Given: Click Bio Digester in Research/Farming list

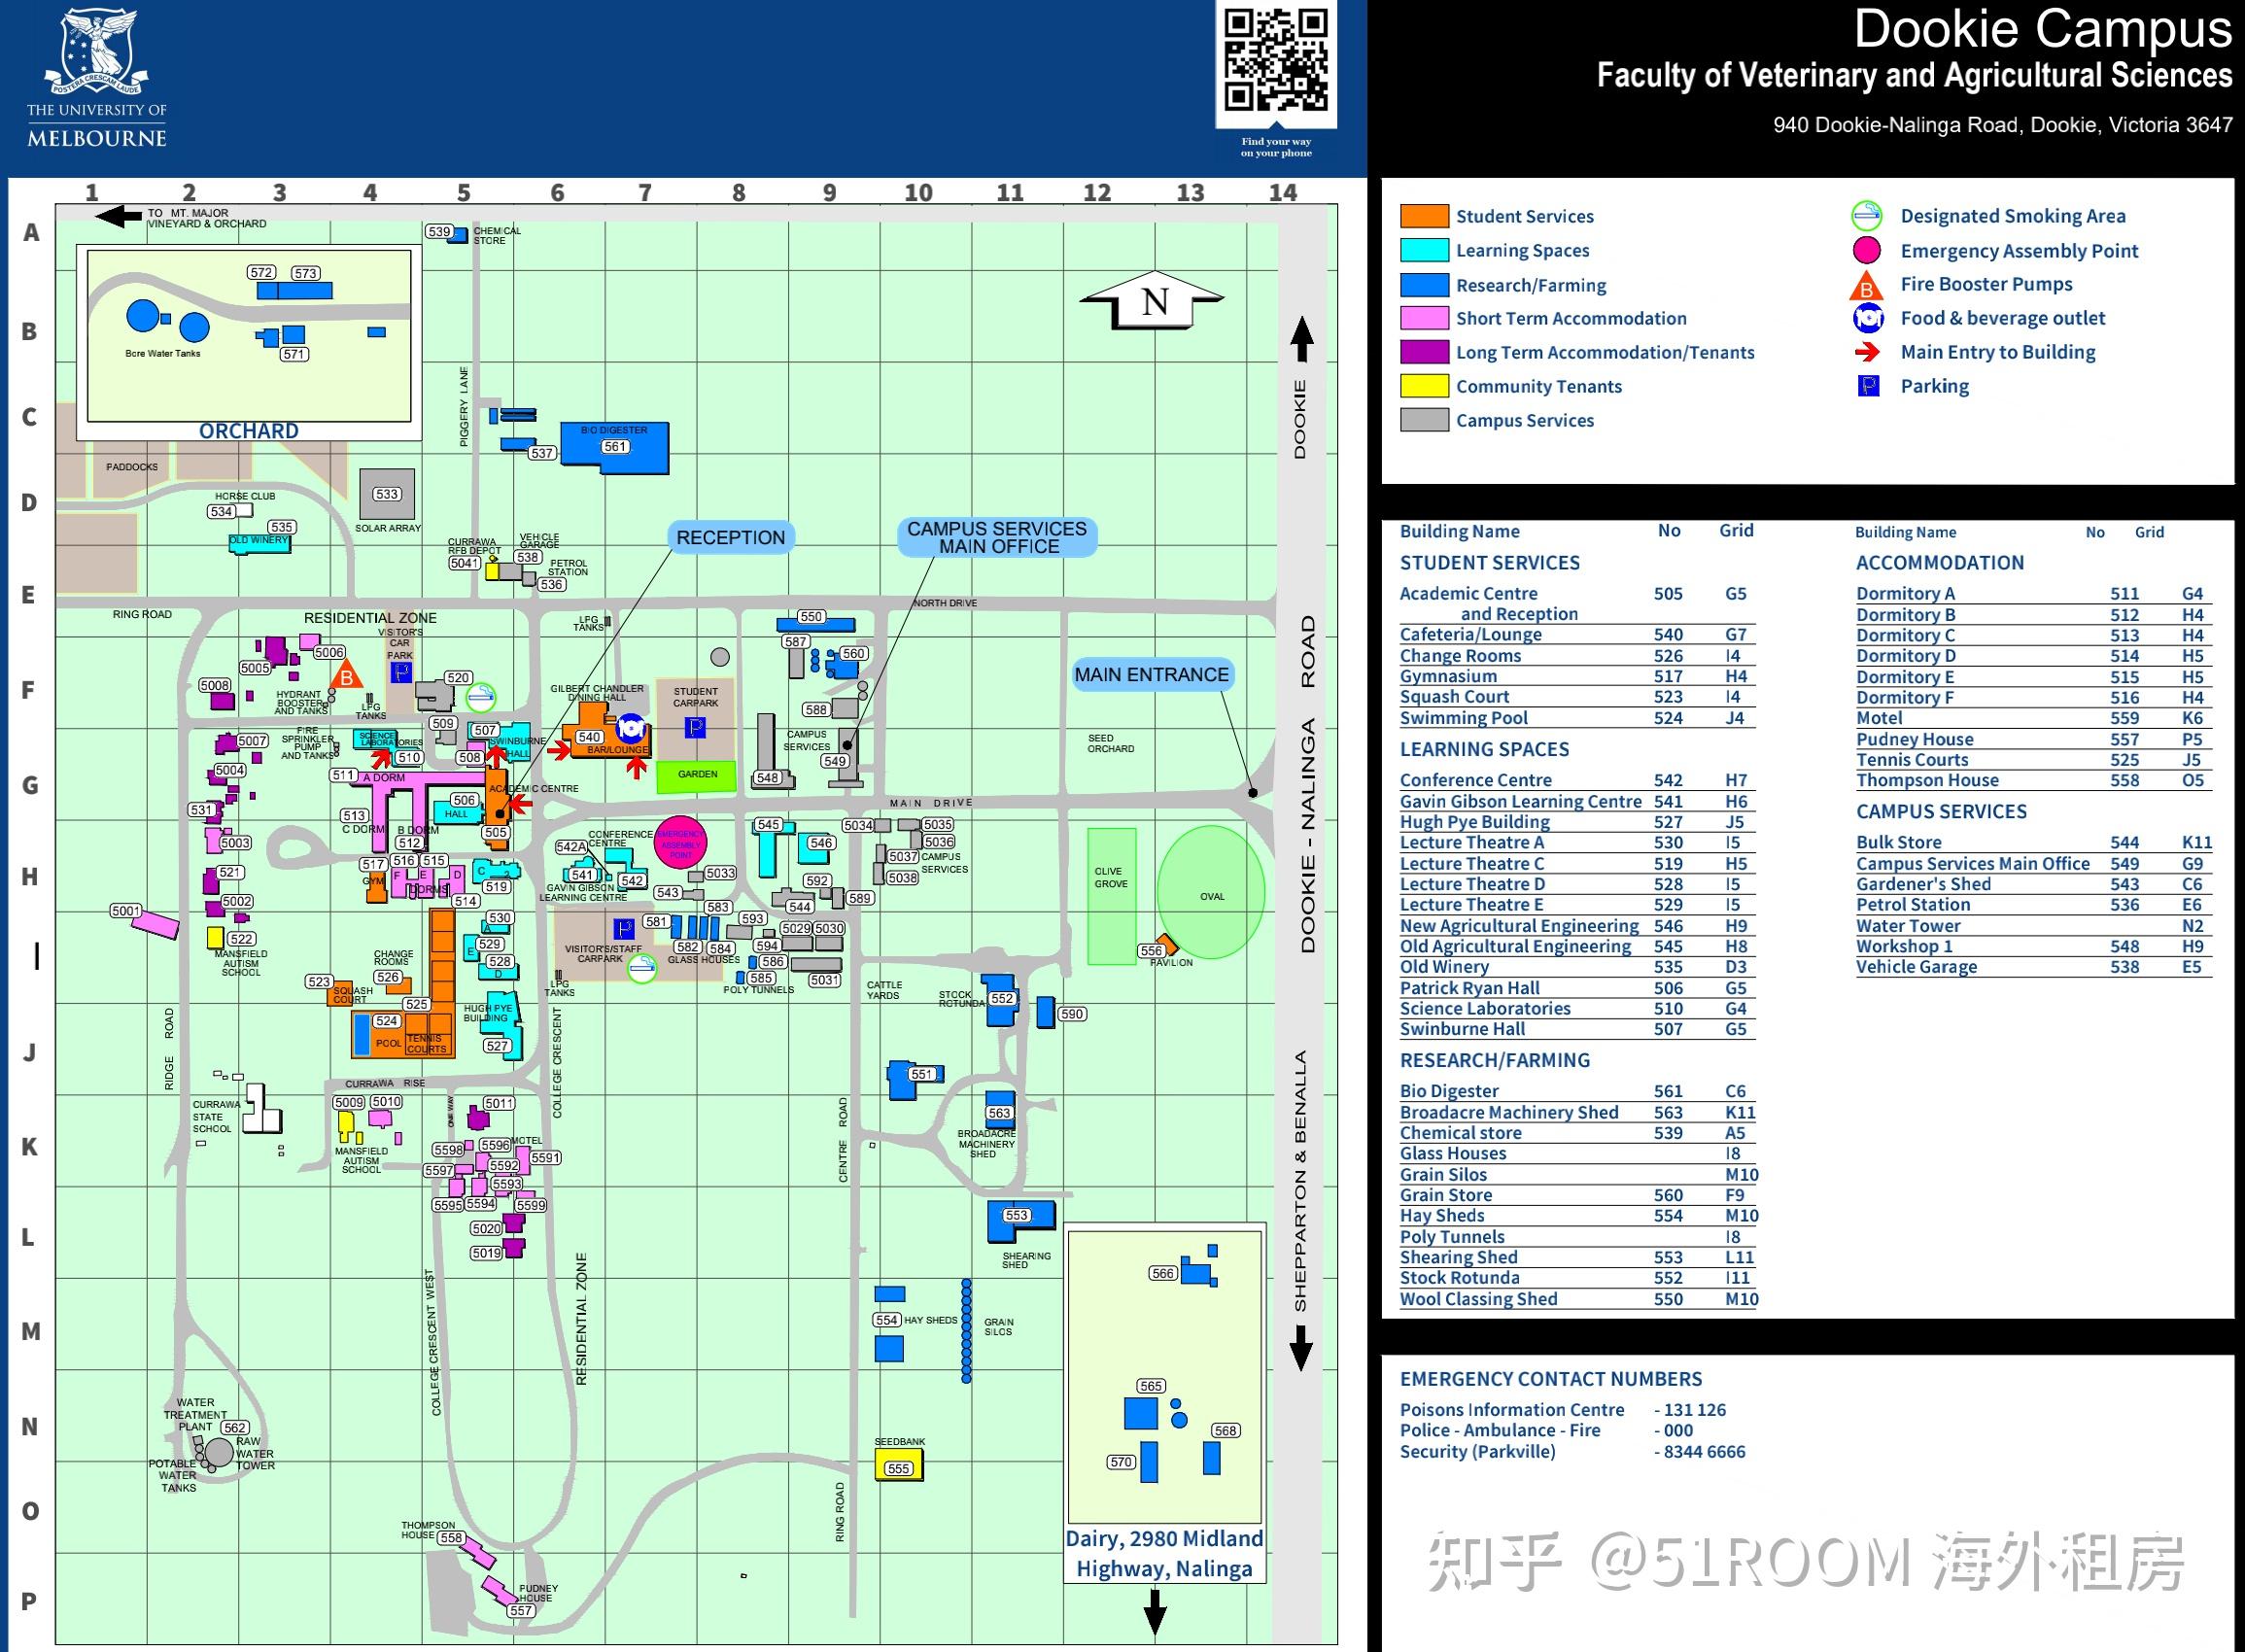Looking at the screenshot, I should (1449, 1091).
